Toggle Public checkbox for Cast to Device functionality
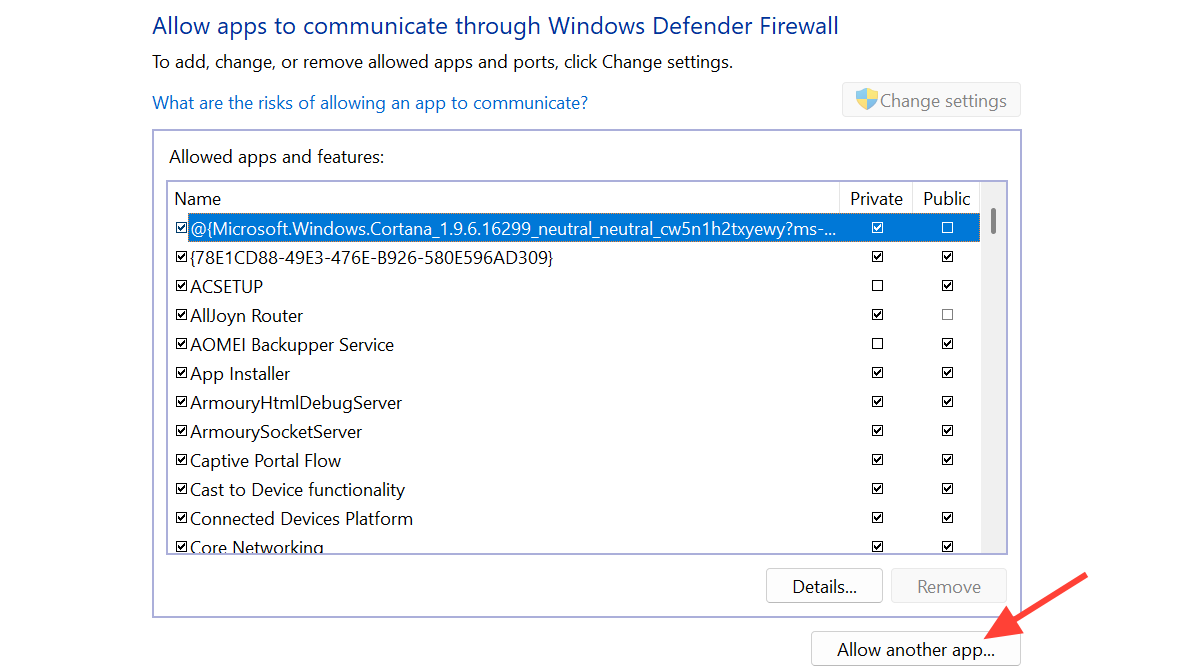Screen dimensions: 1195x672 (x=947, y=489)
